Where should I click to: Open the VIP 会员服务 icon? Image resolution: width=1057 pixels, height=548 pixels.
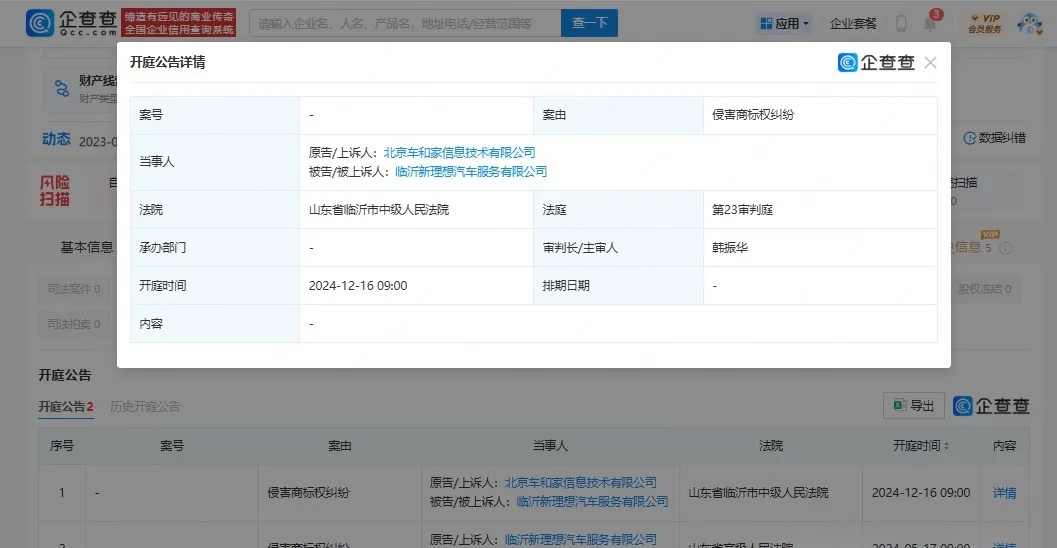point(985,23)
